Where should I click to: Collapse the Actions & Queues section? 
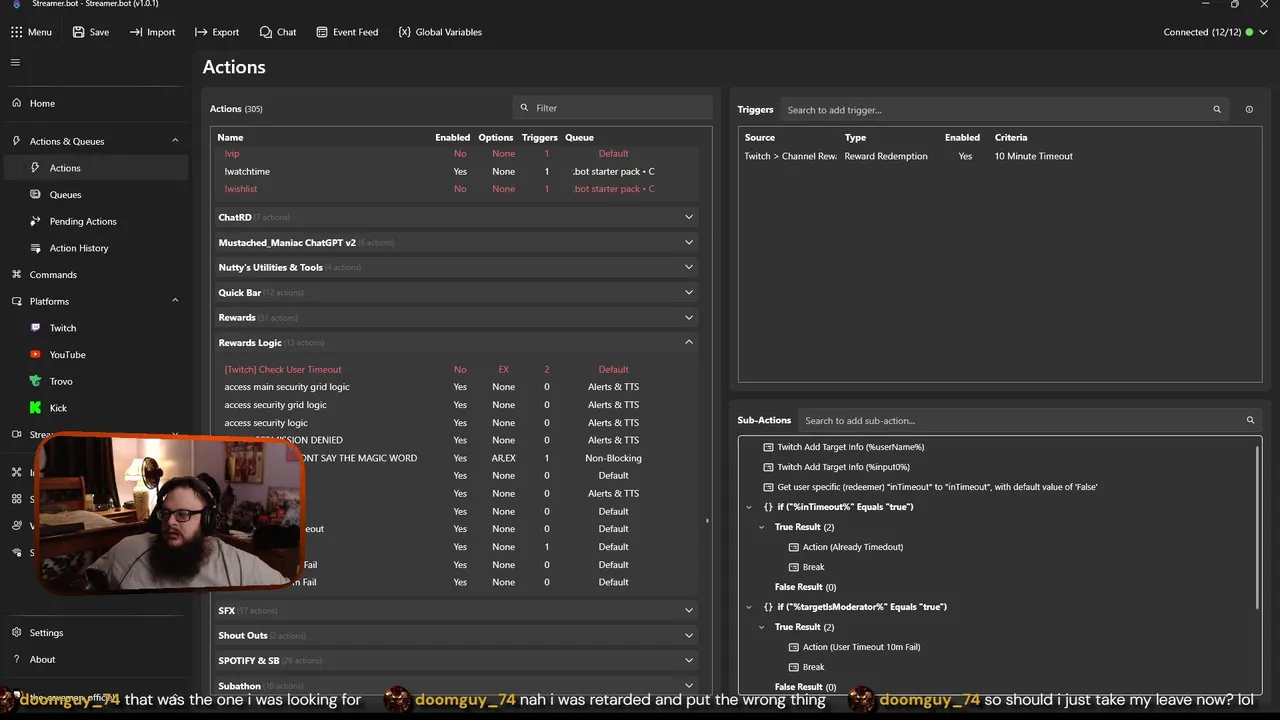[175, 141]
